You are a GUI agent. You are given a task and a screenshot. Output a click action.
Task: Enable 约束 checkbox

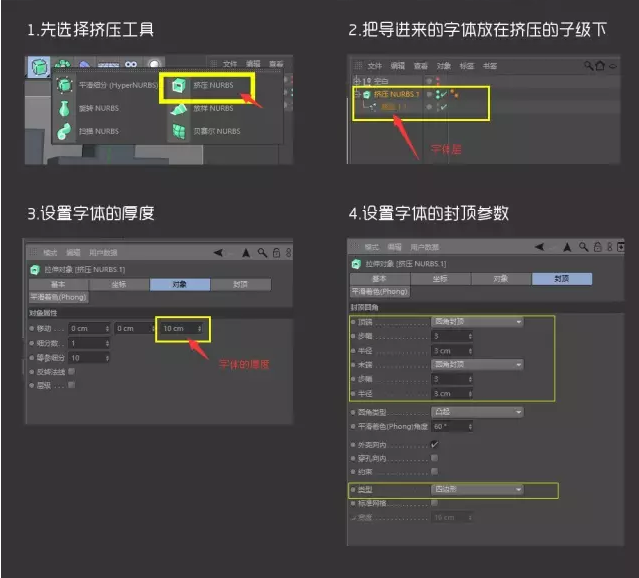pos(434,471)
